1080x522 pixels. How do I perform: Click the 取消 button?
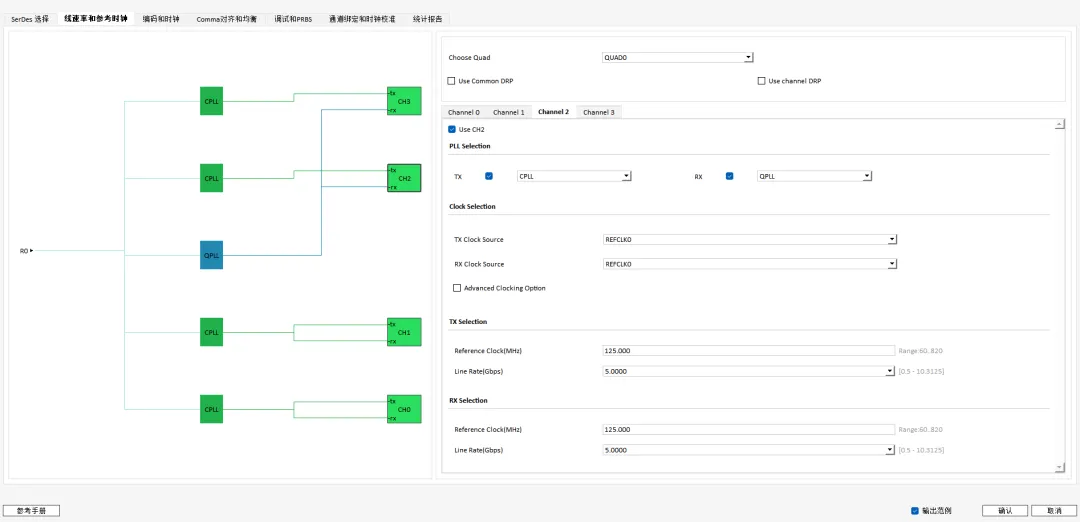pyautogui.click(x=1054, y=511)
